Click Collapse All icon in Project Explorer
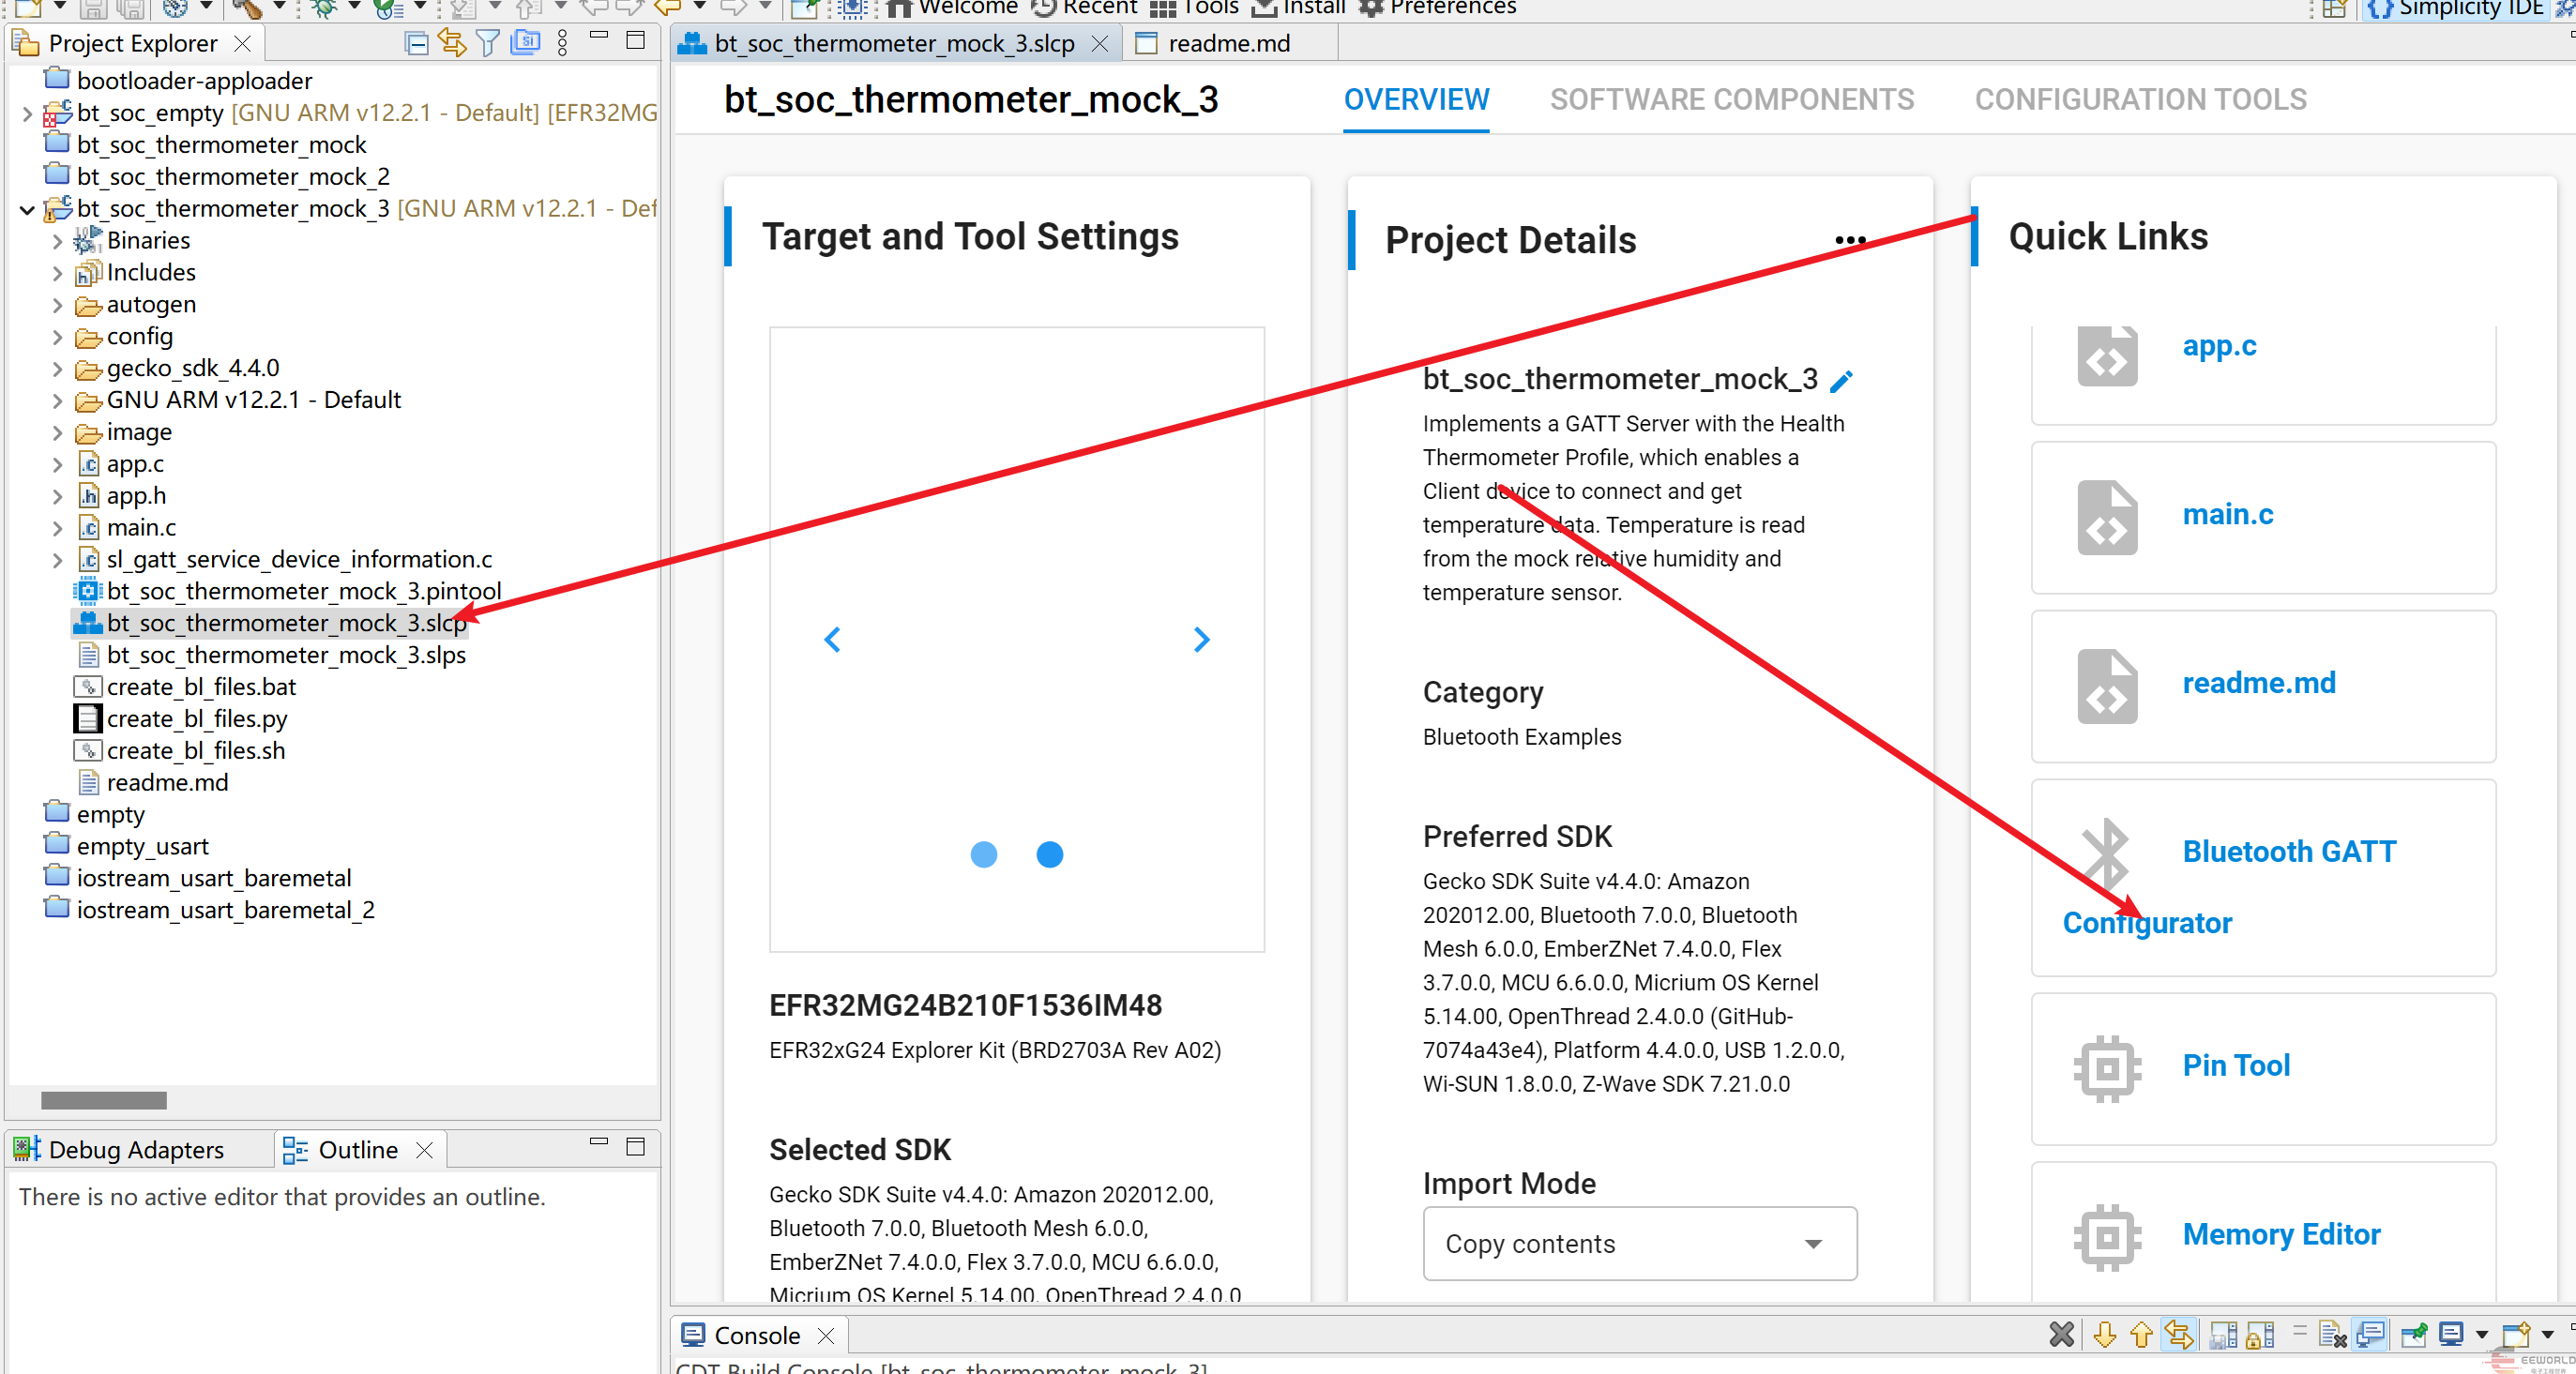The height and width of the screenshot is (1374, 2576). (416, 43)
